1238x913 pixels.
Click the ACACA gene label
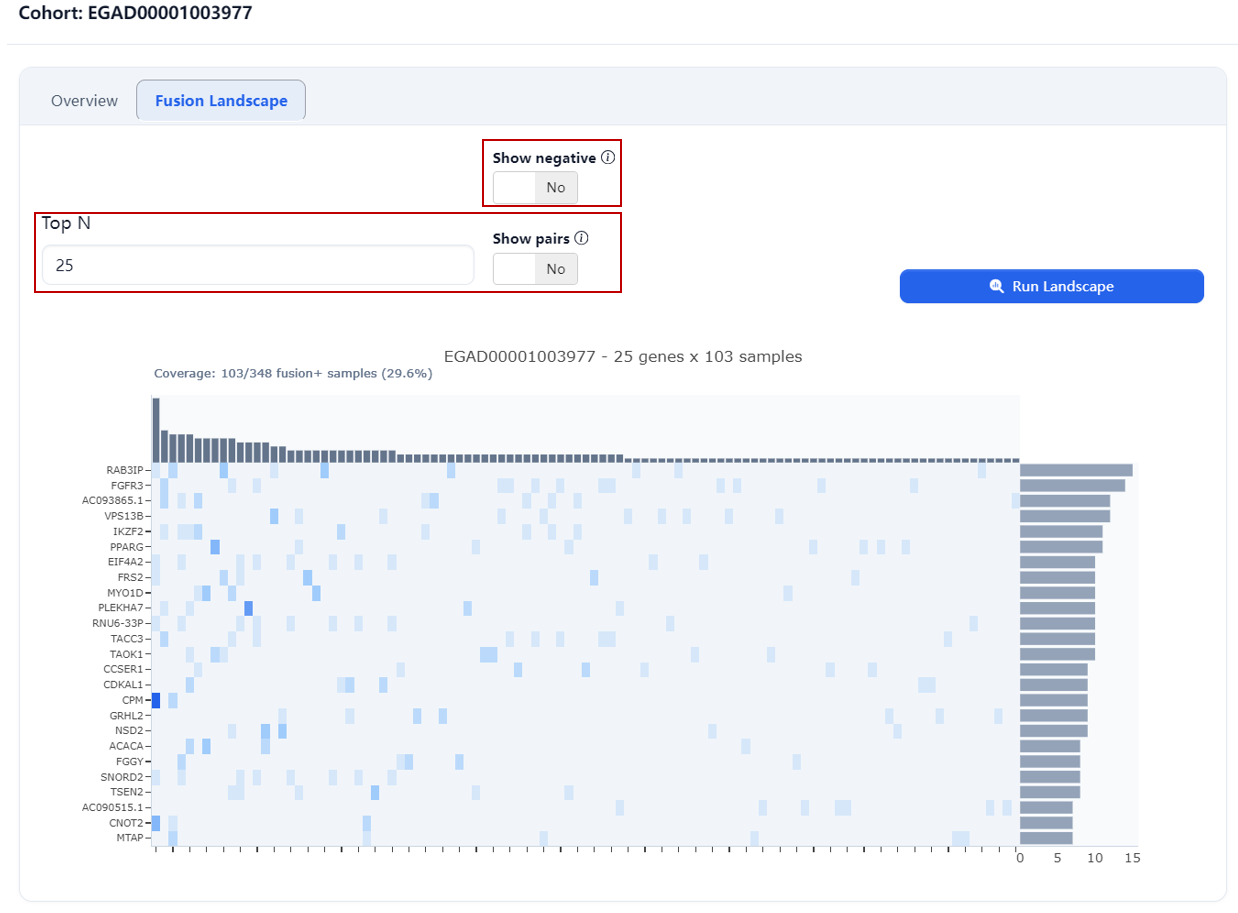(128, 746)
